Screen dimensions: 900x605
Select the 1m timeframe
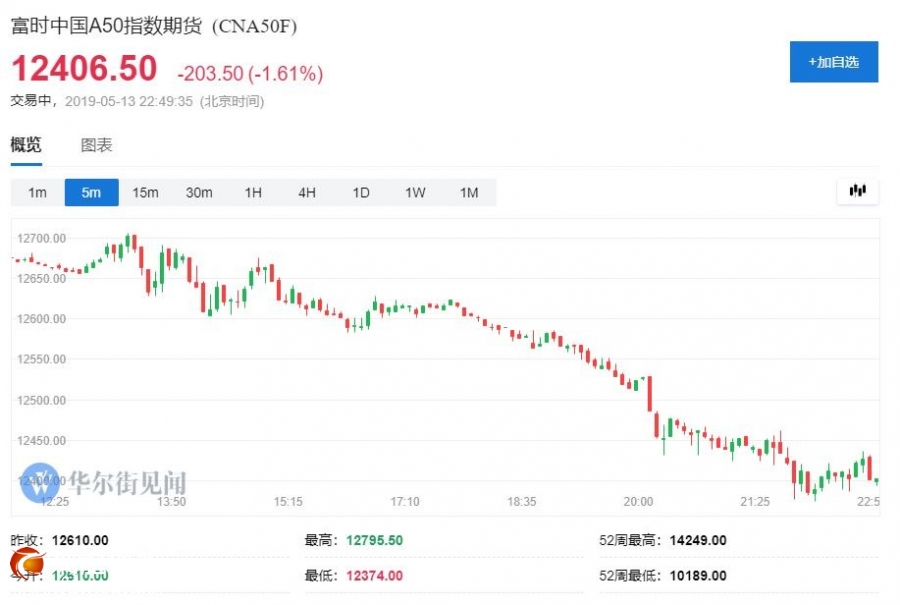pos(37,192)
